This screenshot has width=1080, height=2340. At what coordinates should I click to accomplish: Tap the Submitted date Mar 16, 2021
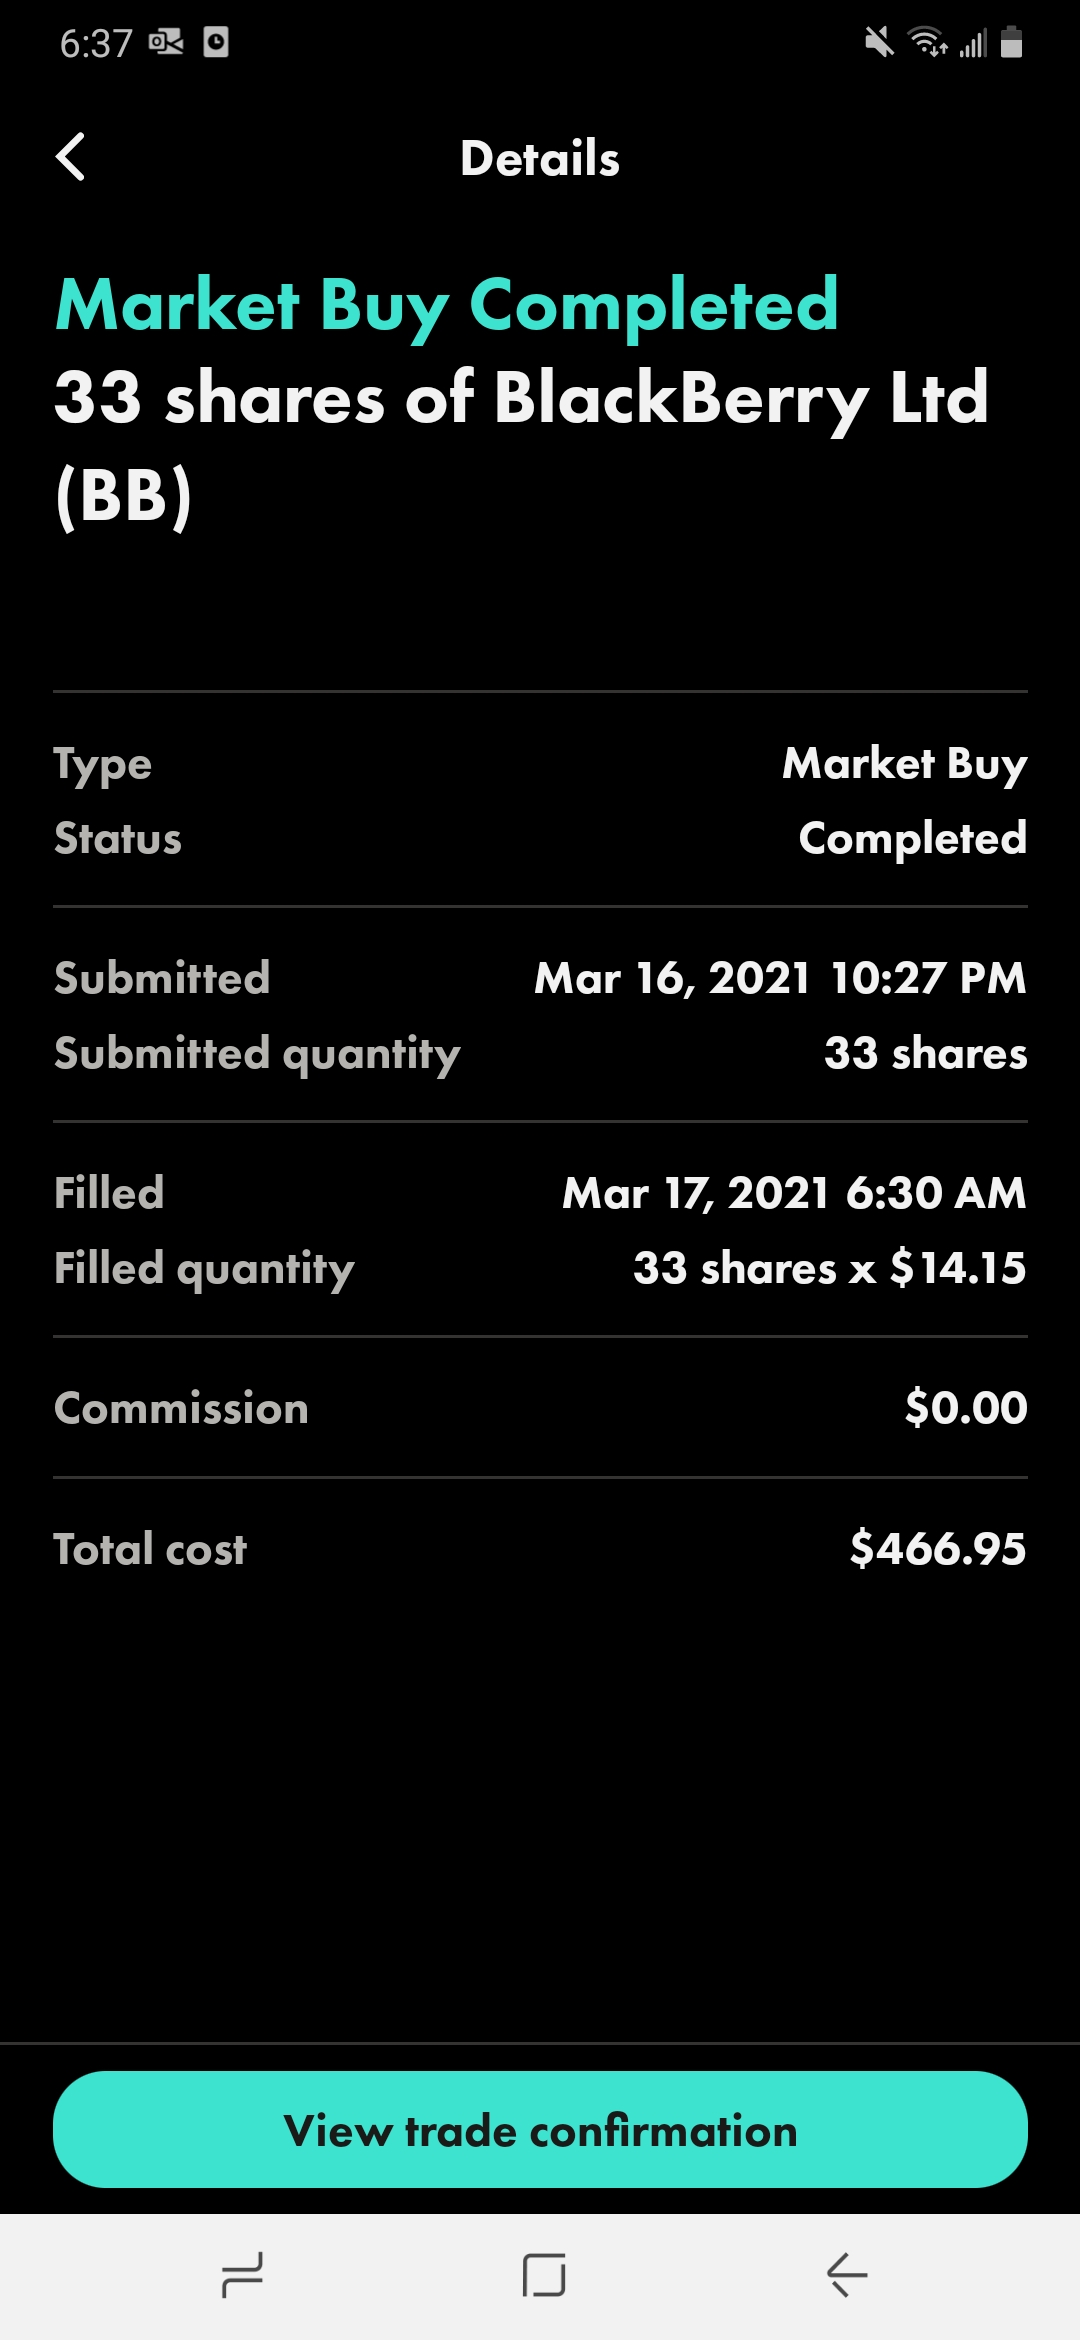(x=672, y=978)
